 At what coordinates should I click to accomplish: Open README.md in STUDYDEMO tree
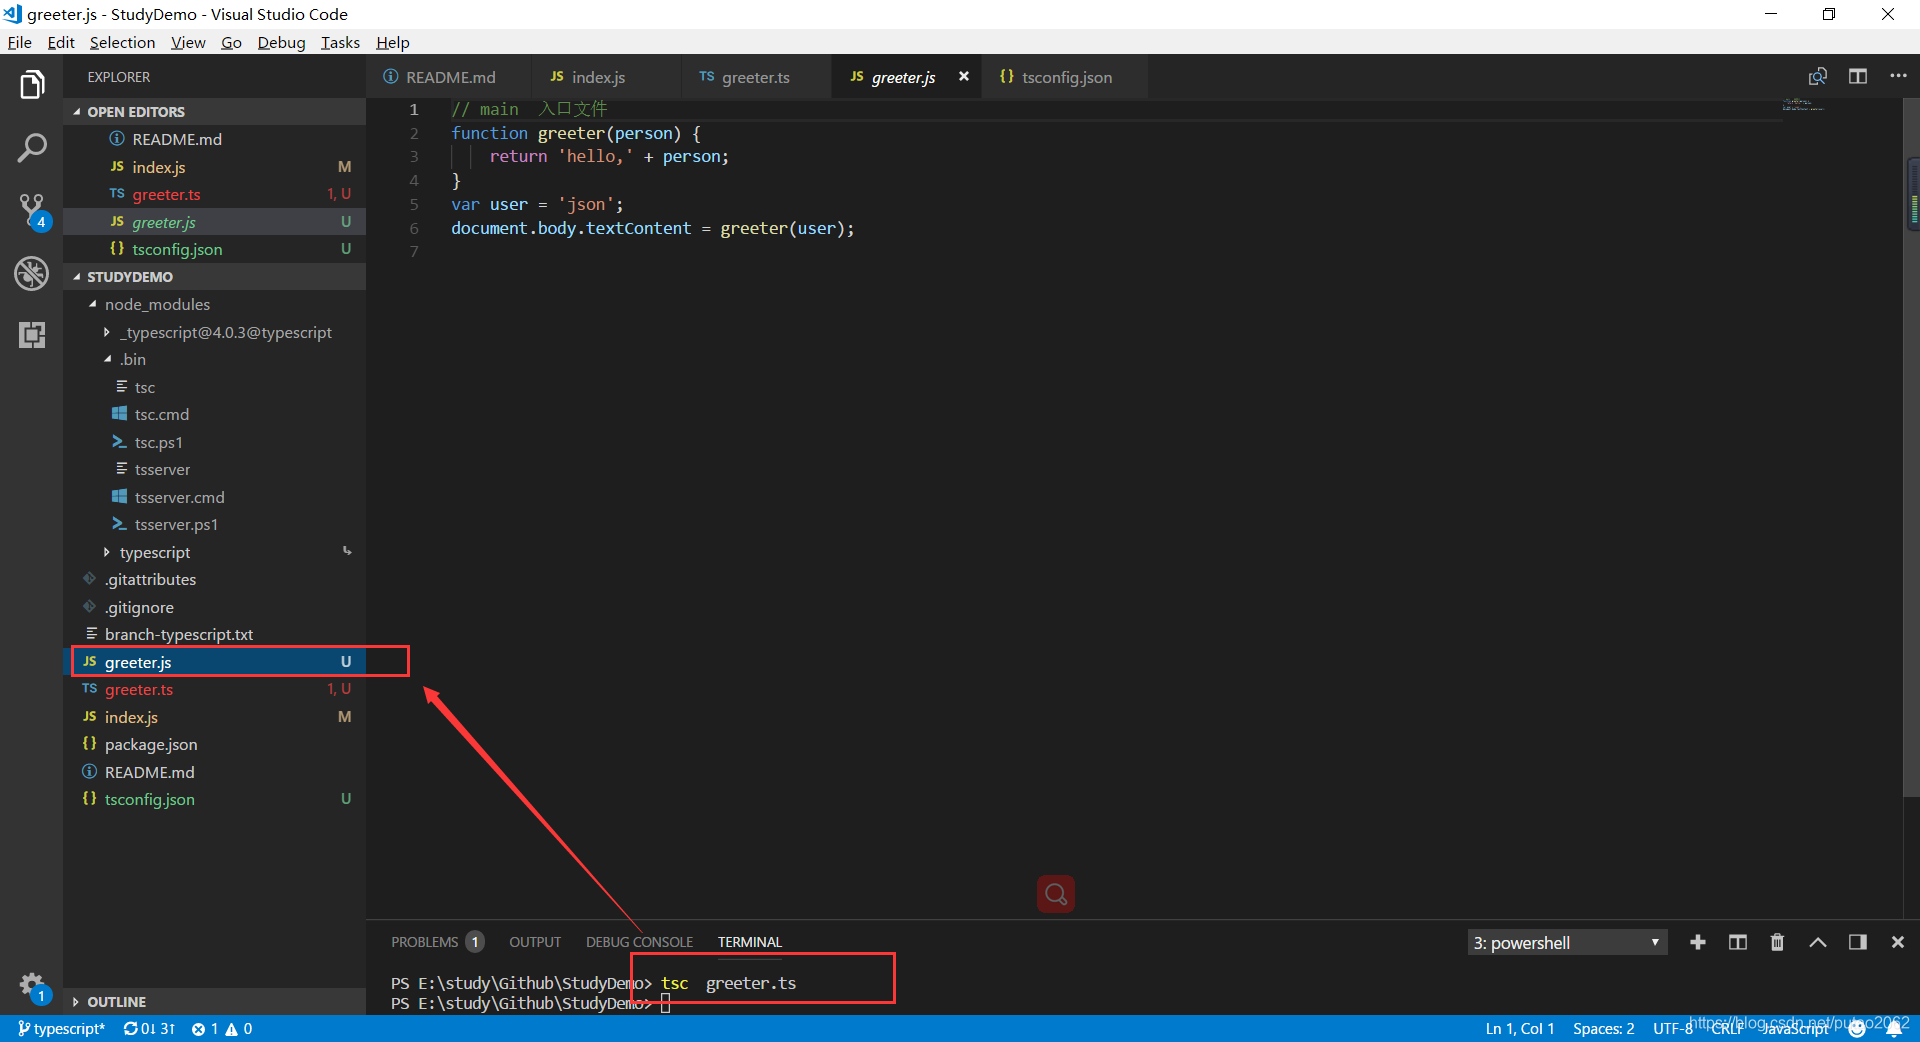coord(214,772)
